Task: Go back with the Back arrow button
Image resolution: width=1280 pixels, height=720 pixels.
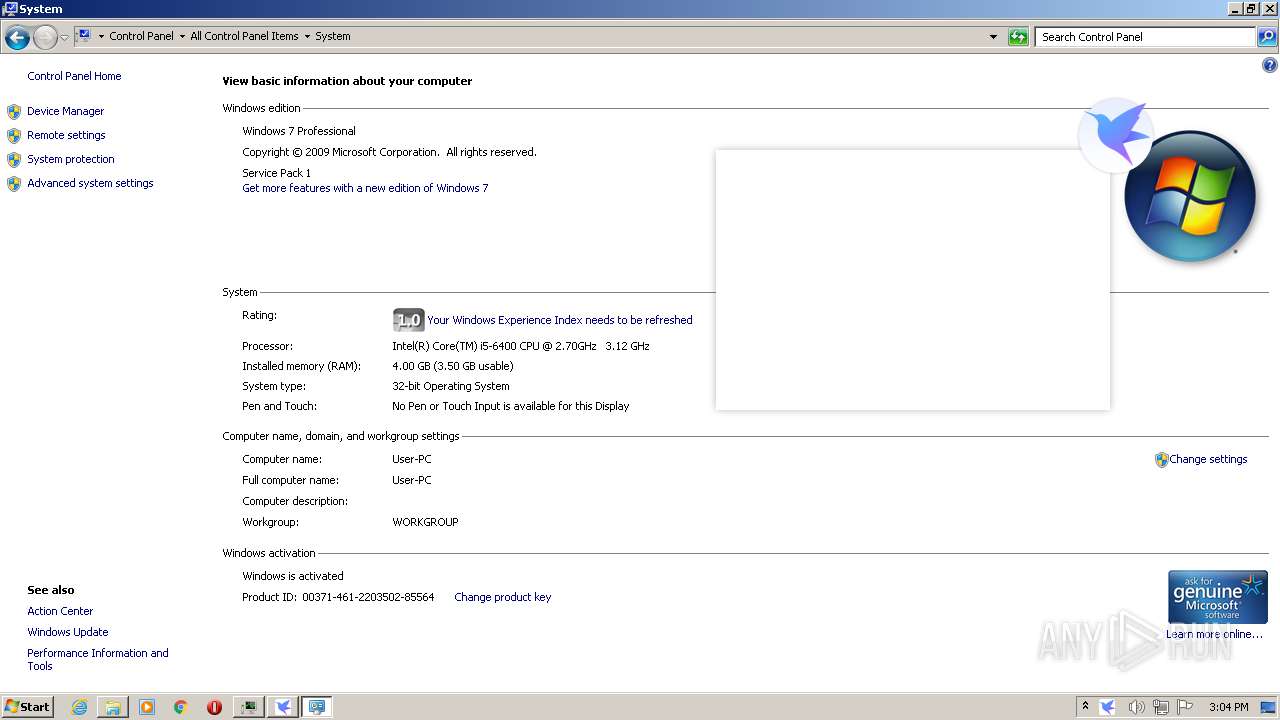Action: point(17,38)
